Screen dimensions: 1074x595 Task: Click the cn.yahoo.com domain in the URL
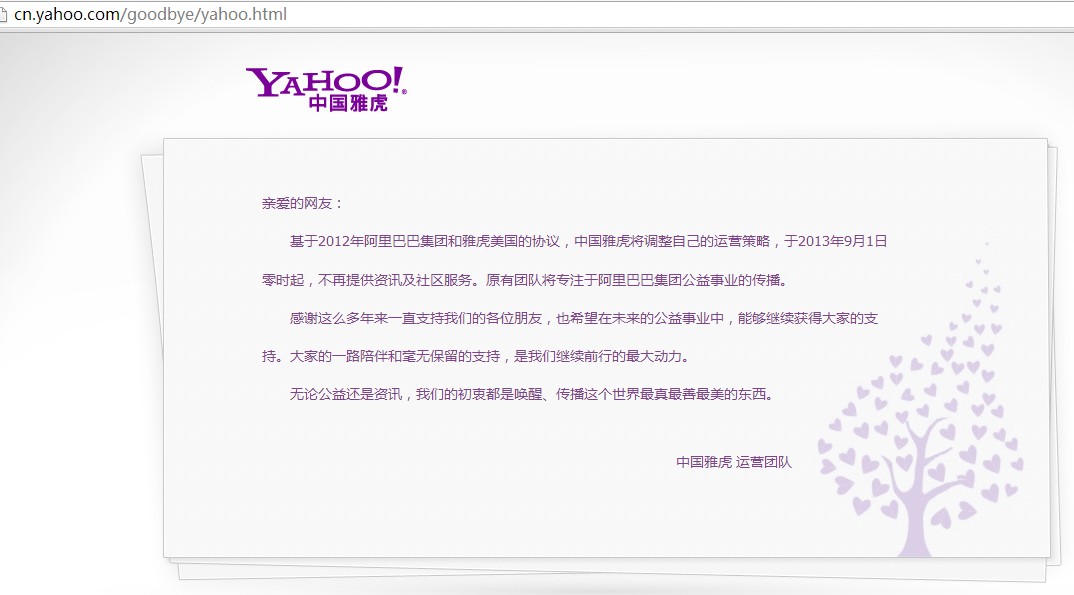(68, 15)
